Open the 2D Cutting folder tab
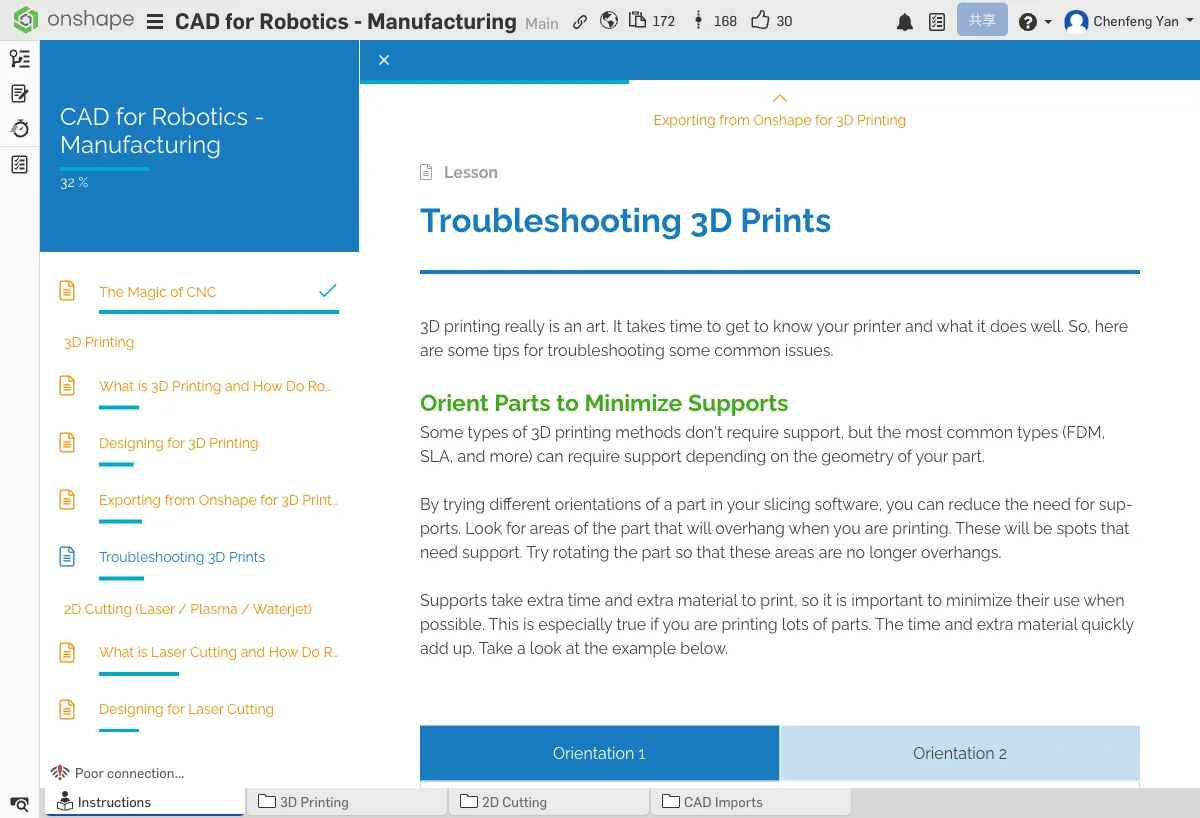This screenshot has width=1200, height=818. click(514, 802)
